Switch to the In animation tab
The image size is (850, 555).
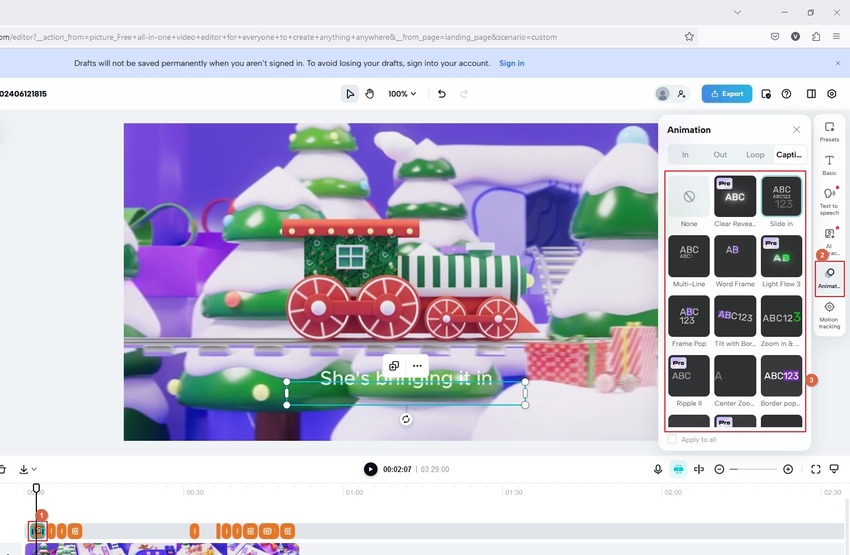click(x=685, y=154)
